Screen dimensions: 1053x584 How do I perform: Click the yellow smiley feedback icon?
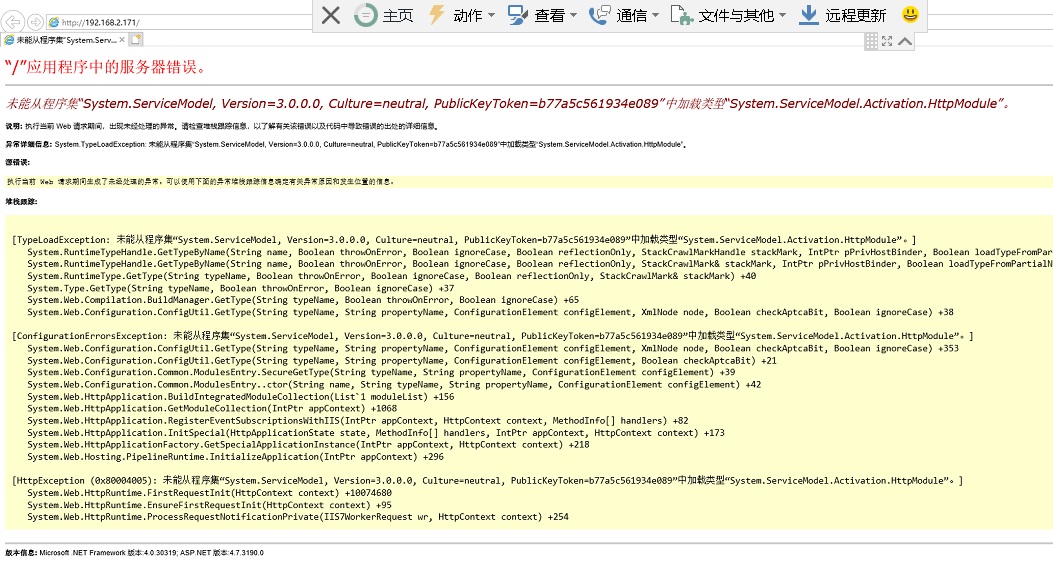910,15
